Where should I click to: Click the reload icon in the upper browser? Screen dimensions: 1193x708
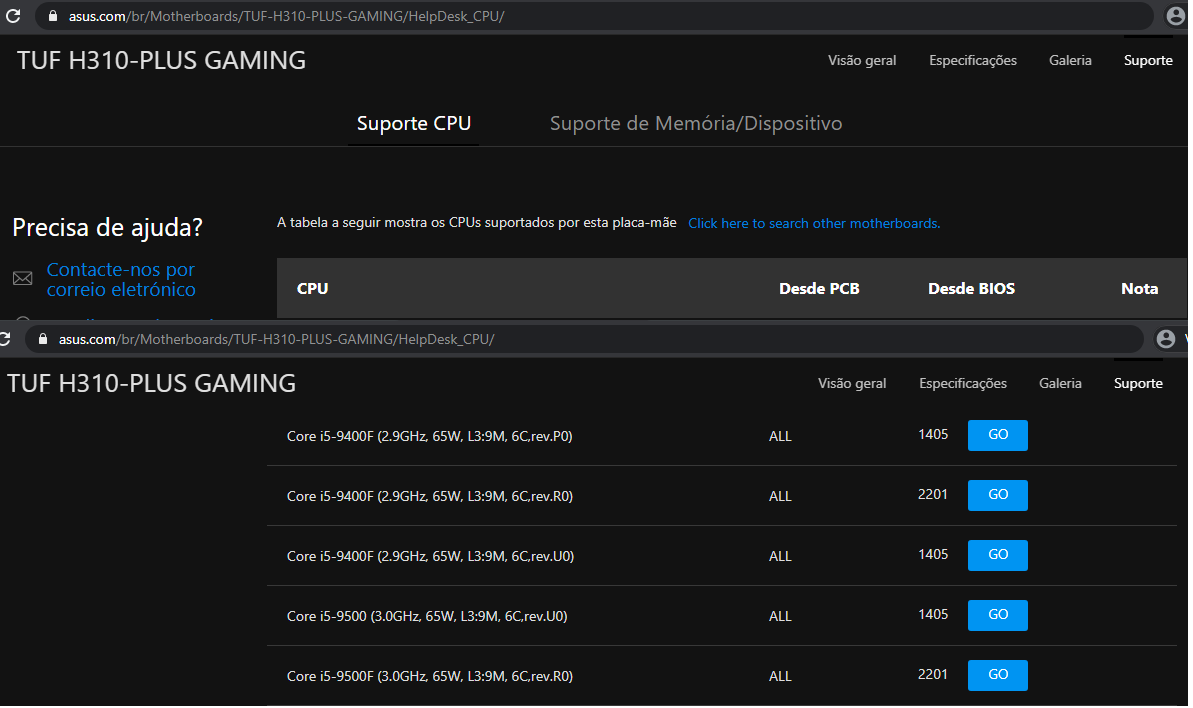tap(13, 16)
